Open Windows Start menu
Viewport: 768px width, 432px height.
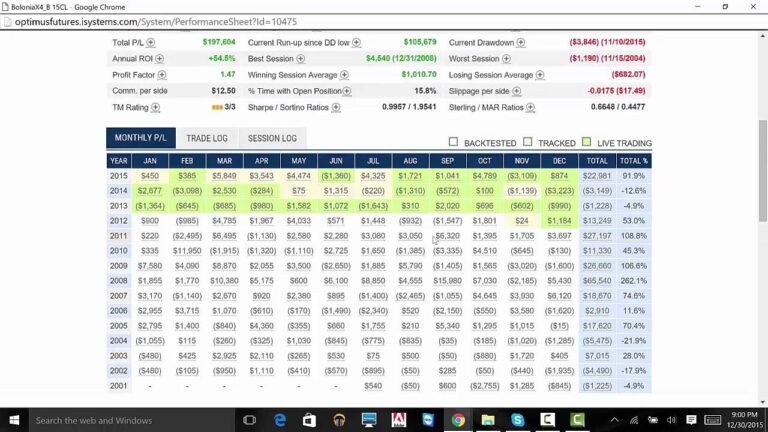point(14,420)
